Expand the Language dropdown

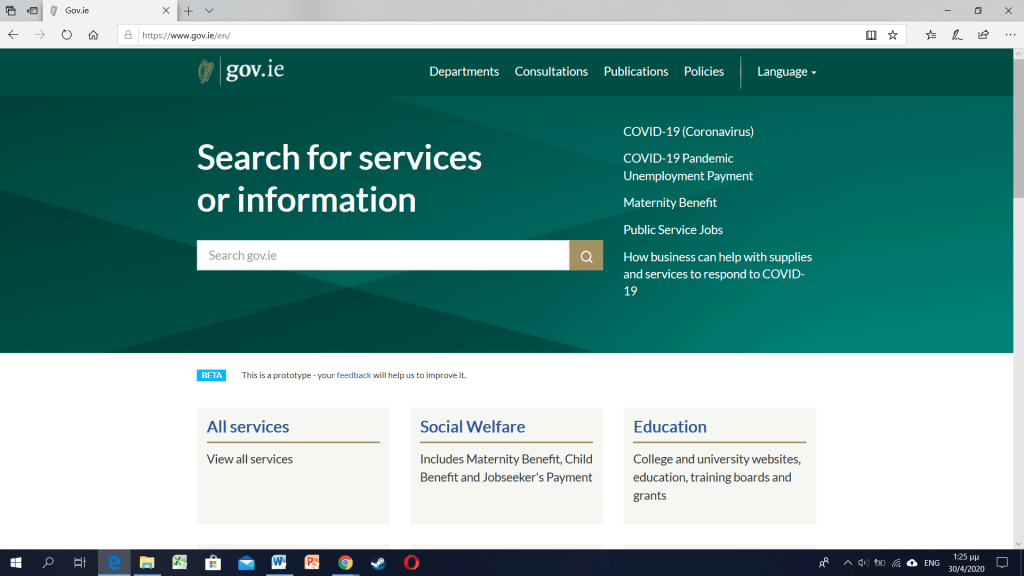pos(786,72)
